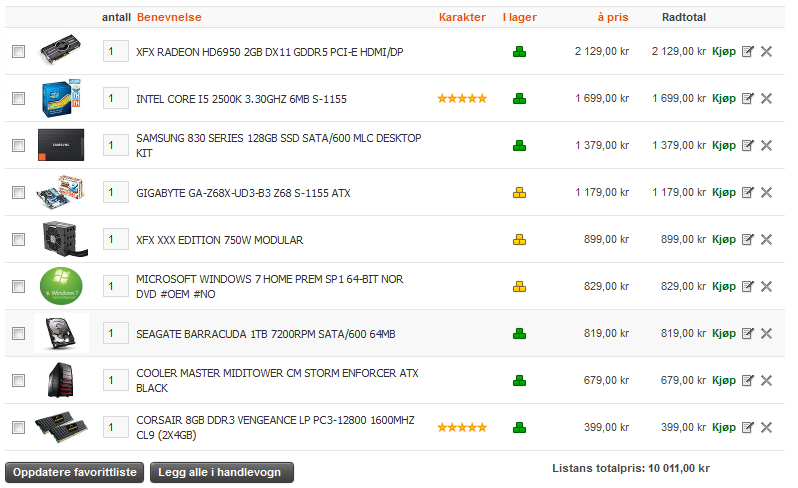Click the green stock icon for Corsair Vengeance RAM

[x=519, y=427]
